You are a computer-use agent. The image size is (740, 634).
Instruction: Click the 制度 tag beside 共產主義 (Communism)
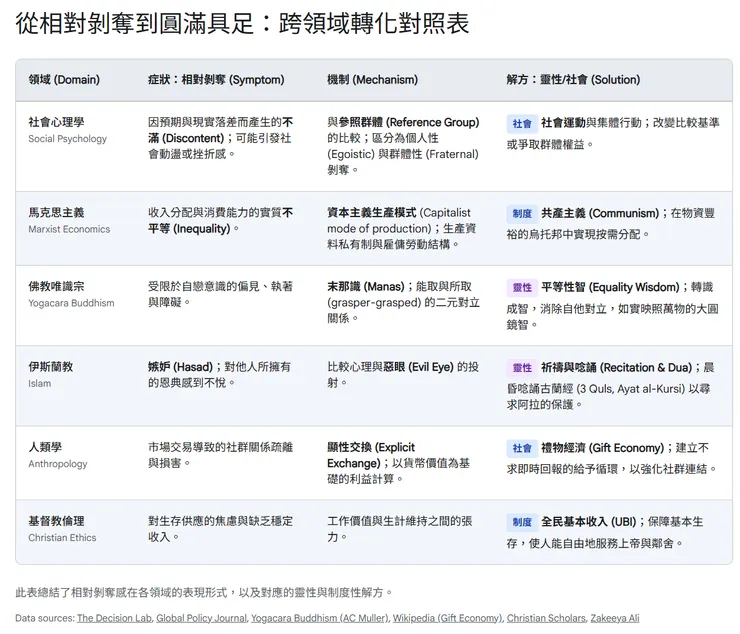[x=522, y=213]
